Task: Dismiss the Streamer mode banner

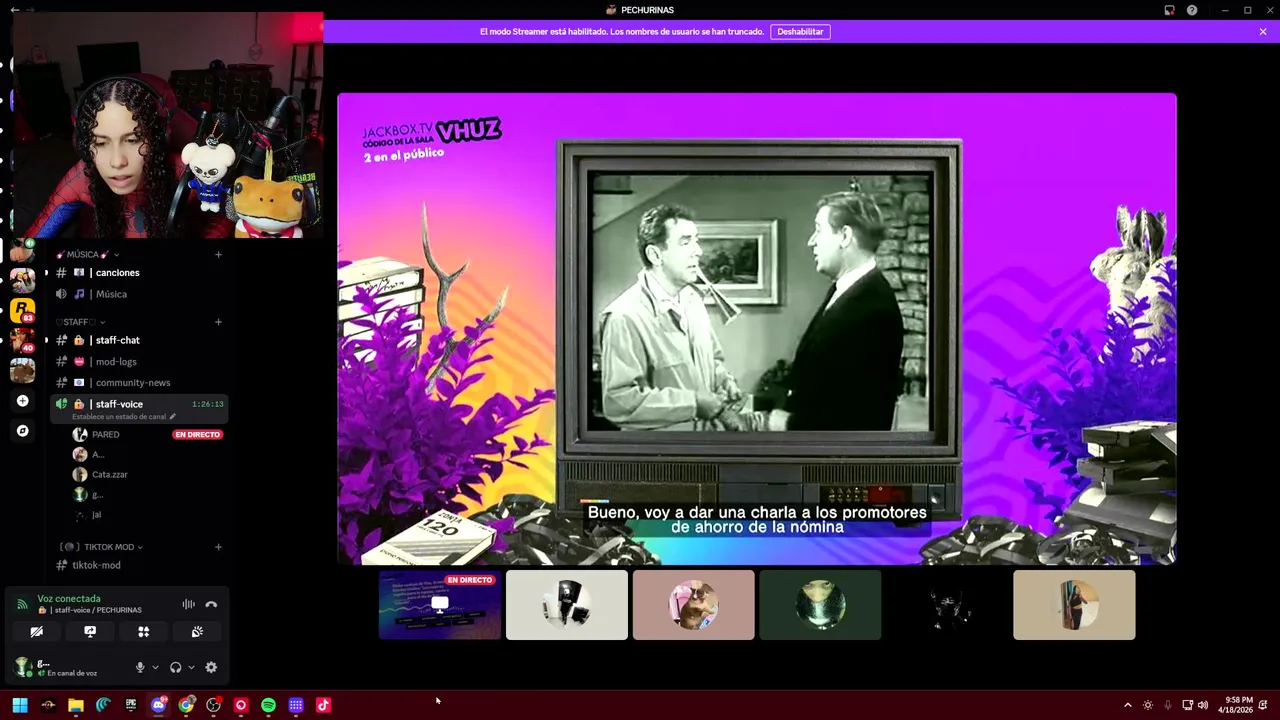Action: 1263,32
